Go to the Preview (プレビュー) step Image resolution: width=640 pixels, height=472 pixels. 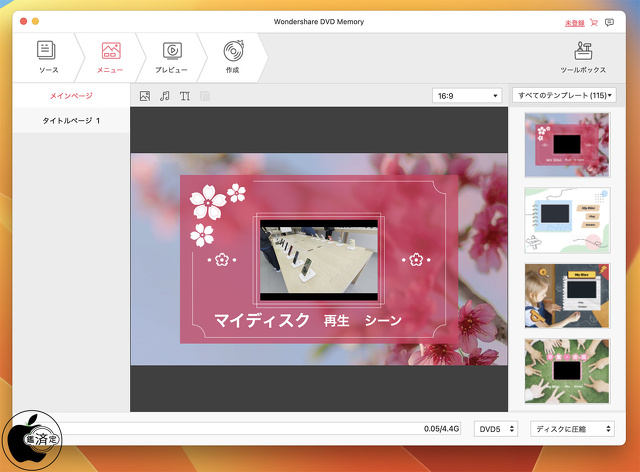click(x=171, y=57)
